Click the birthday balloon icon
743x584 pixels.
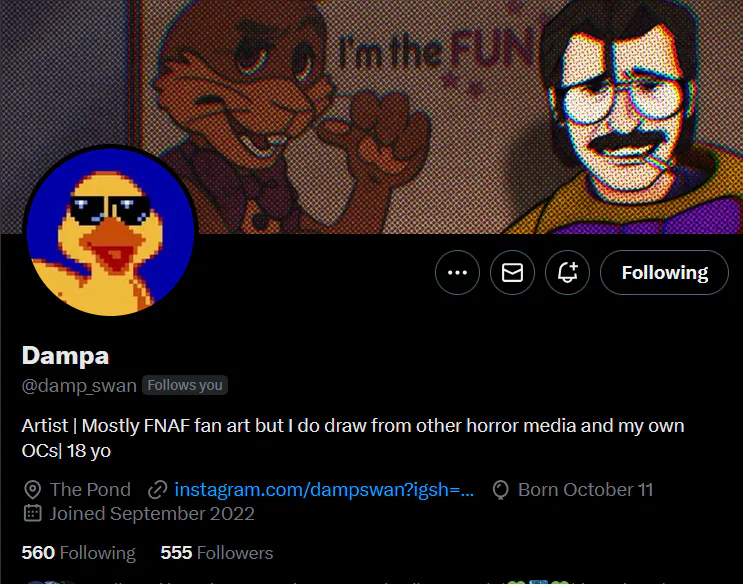pos(501,490)
